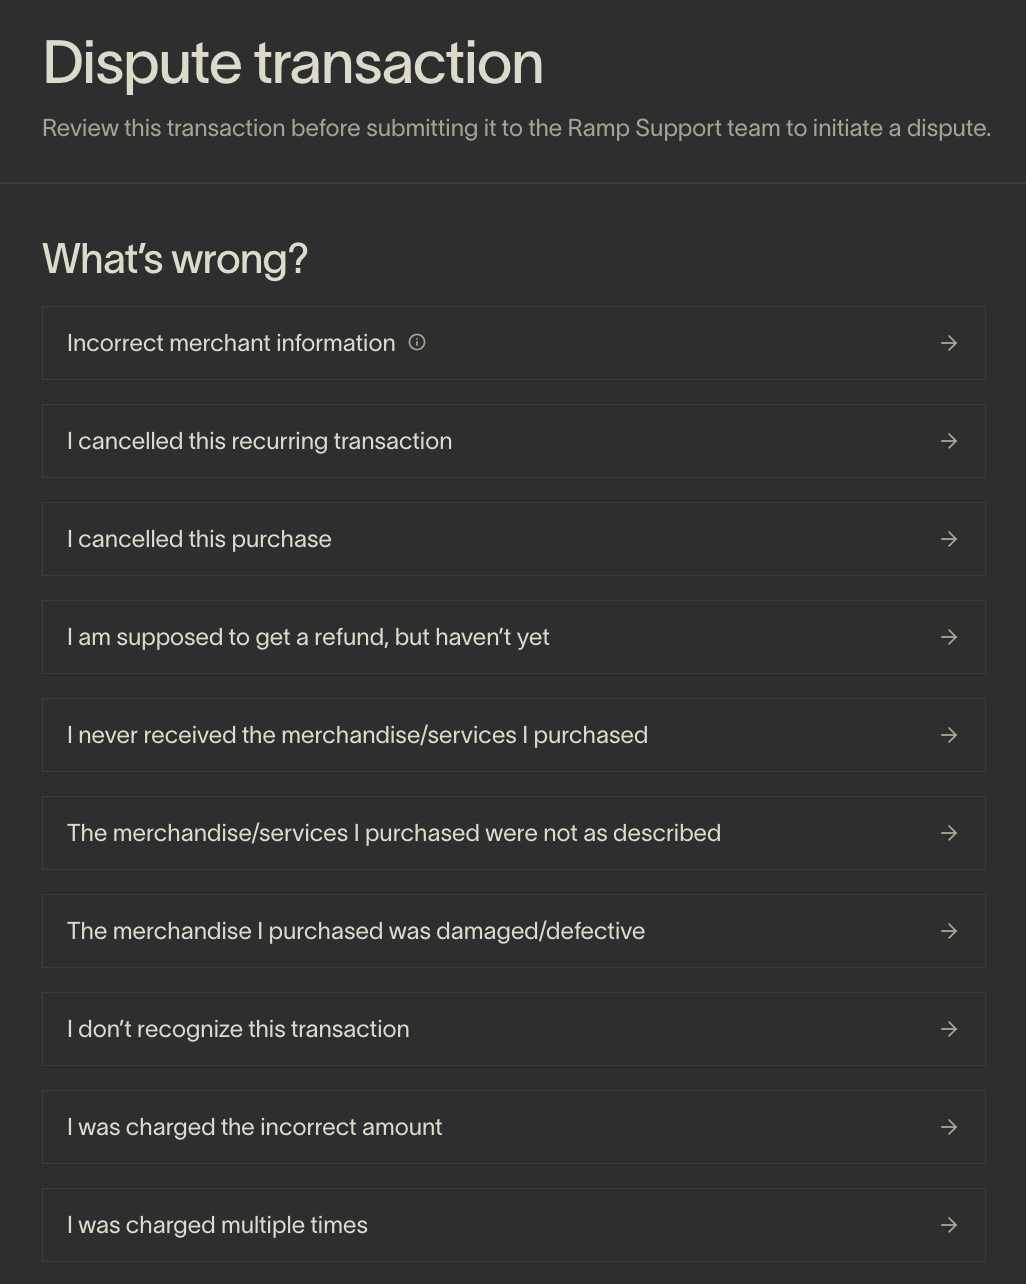This screenshot has width=1026, height=1284.
Task: Click info icon beside Incorrect merchant information
Action: (x=417, y=342)
